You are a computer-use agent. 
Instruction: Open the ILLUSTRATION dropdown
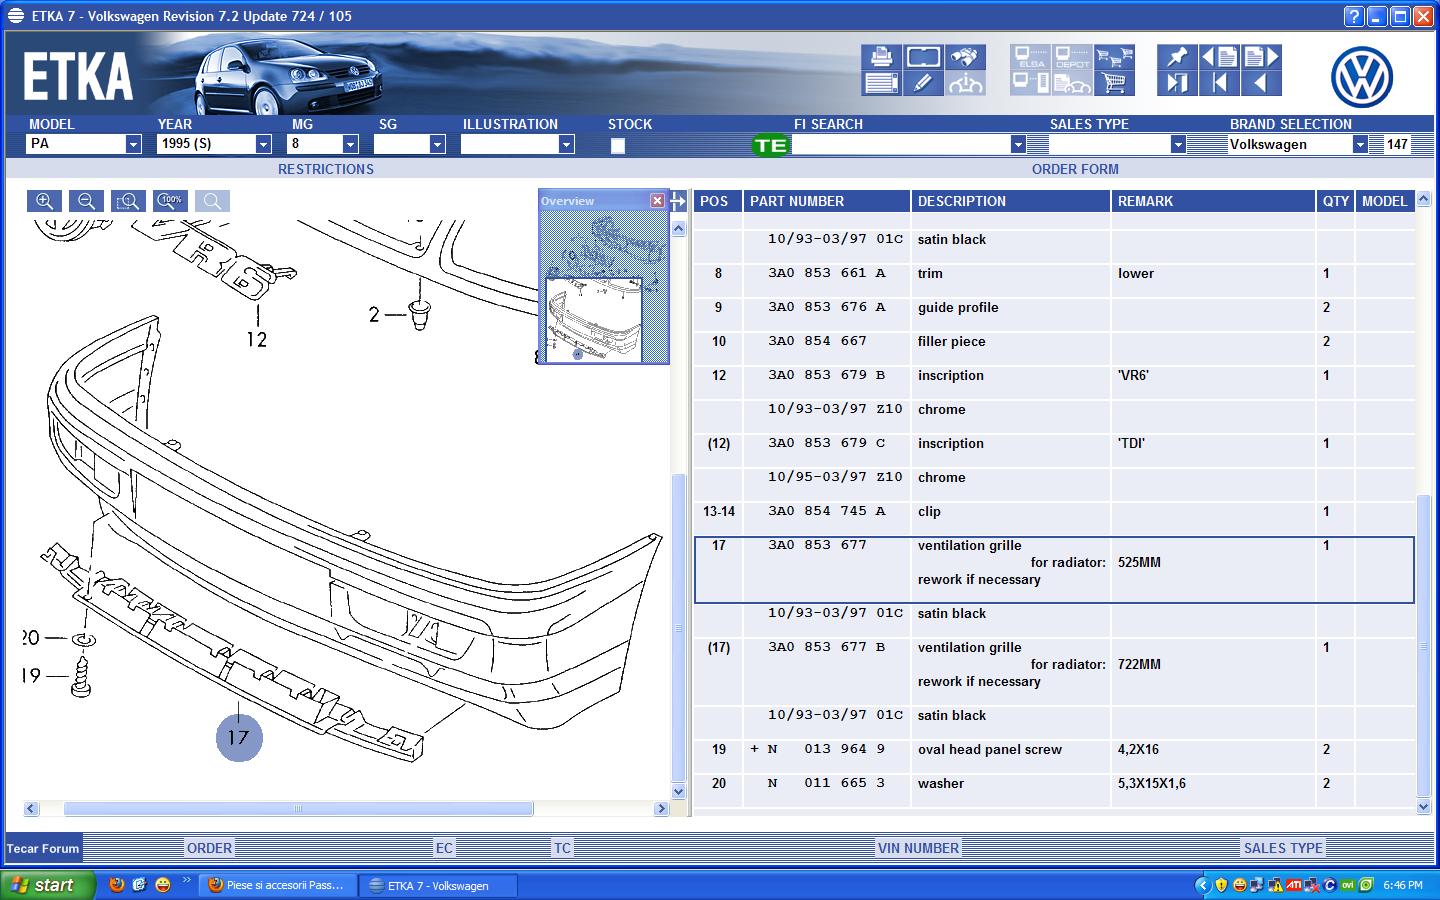click(566, 144)
